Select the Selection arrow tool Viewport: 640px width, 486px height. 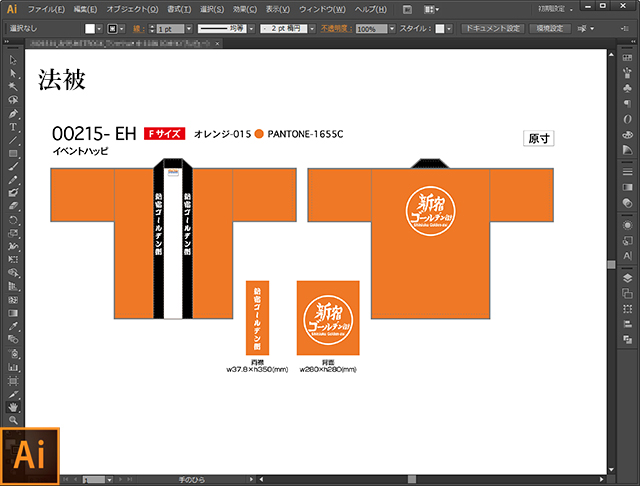tap(13, 60)
